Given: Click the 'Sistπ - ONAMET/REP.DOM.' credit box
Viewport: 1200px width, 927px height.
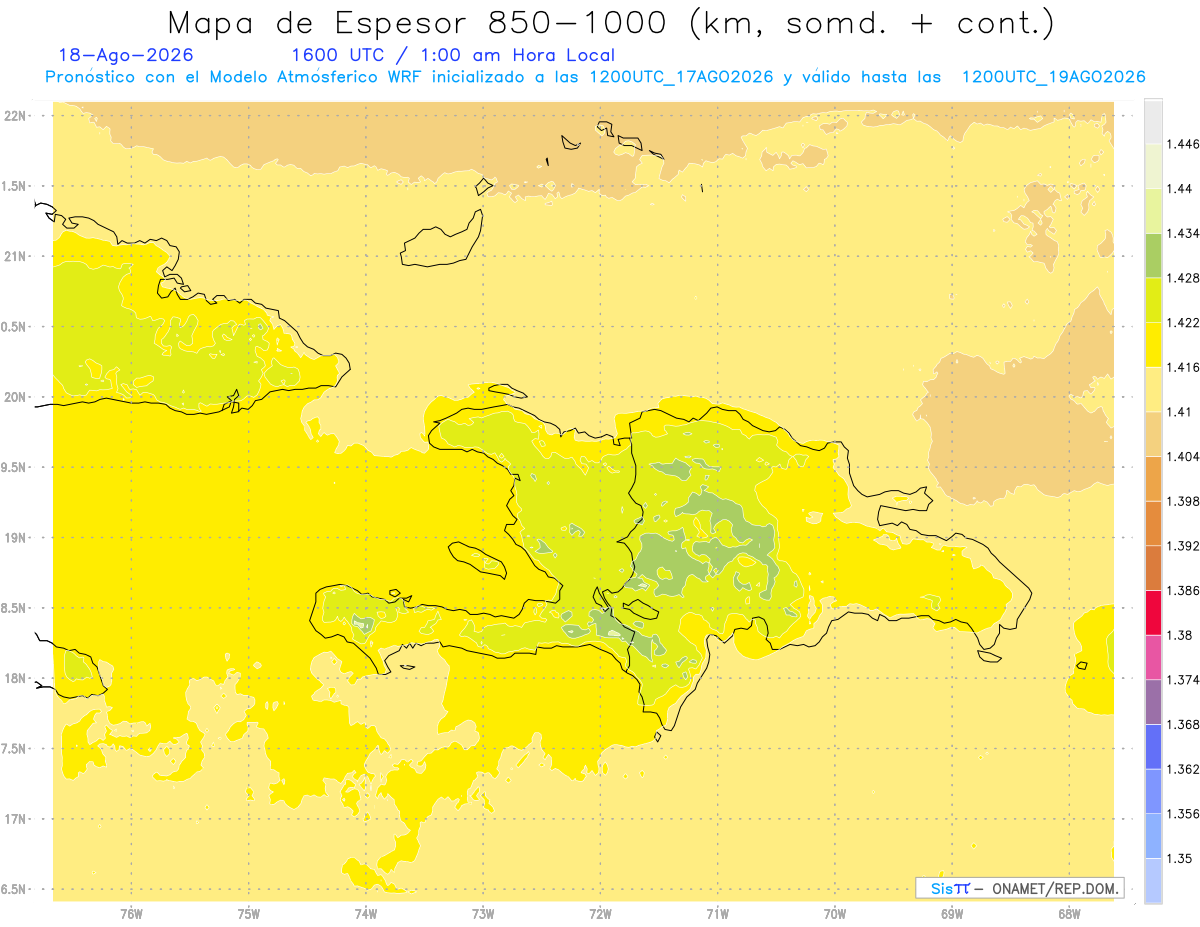Looking at the screenshot, I should point(1019,888).
